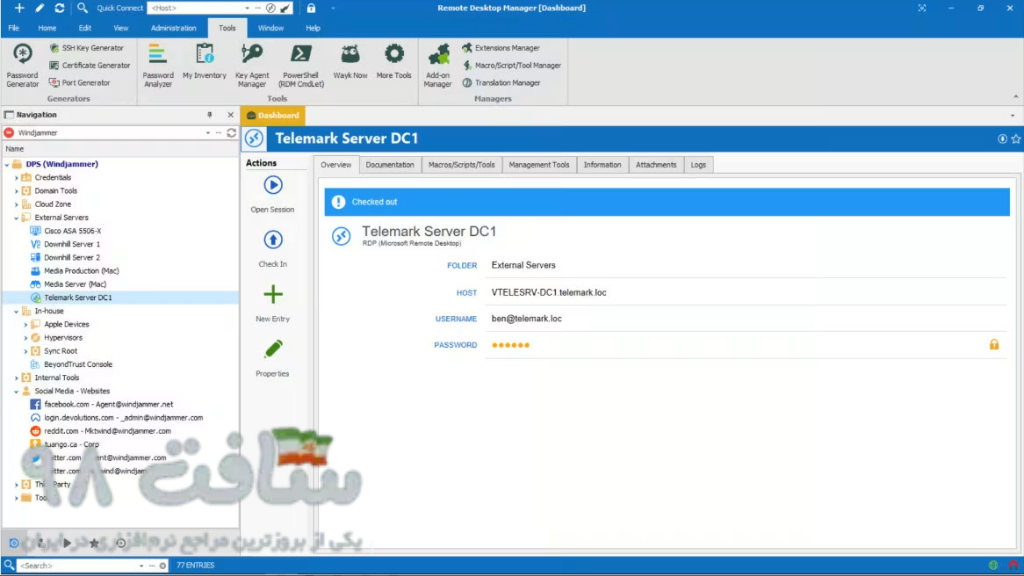Click the Properties pencil icon
The image size is (1024, 576).
(x=273, y=349)
